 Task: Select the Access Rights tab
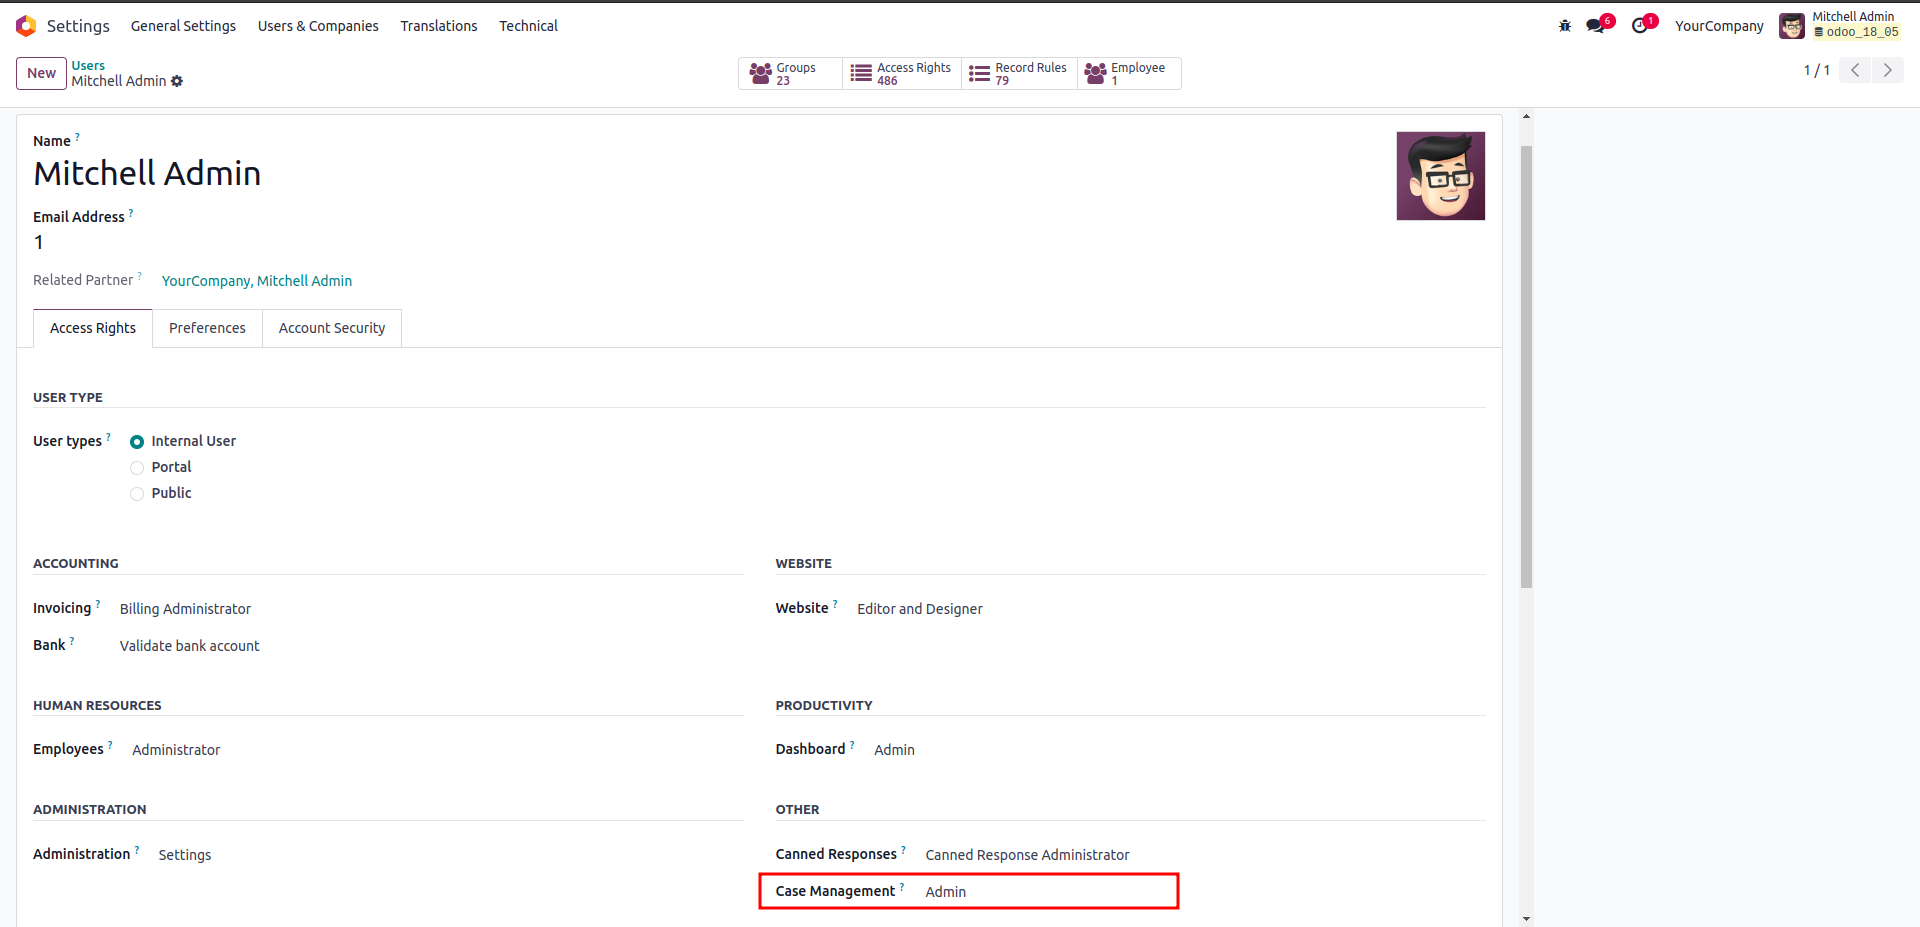tap(93, 328)
